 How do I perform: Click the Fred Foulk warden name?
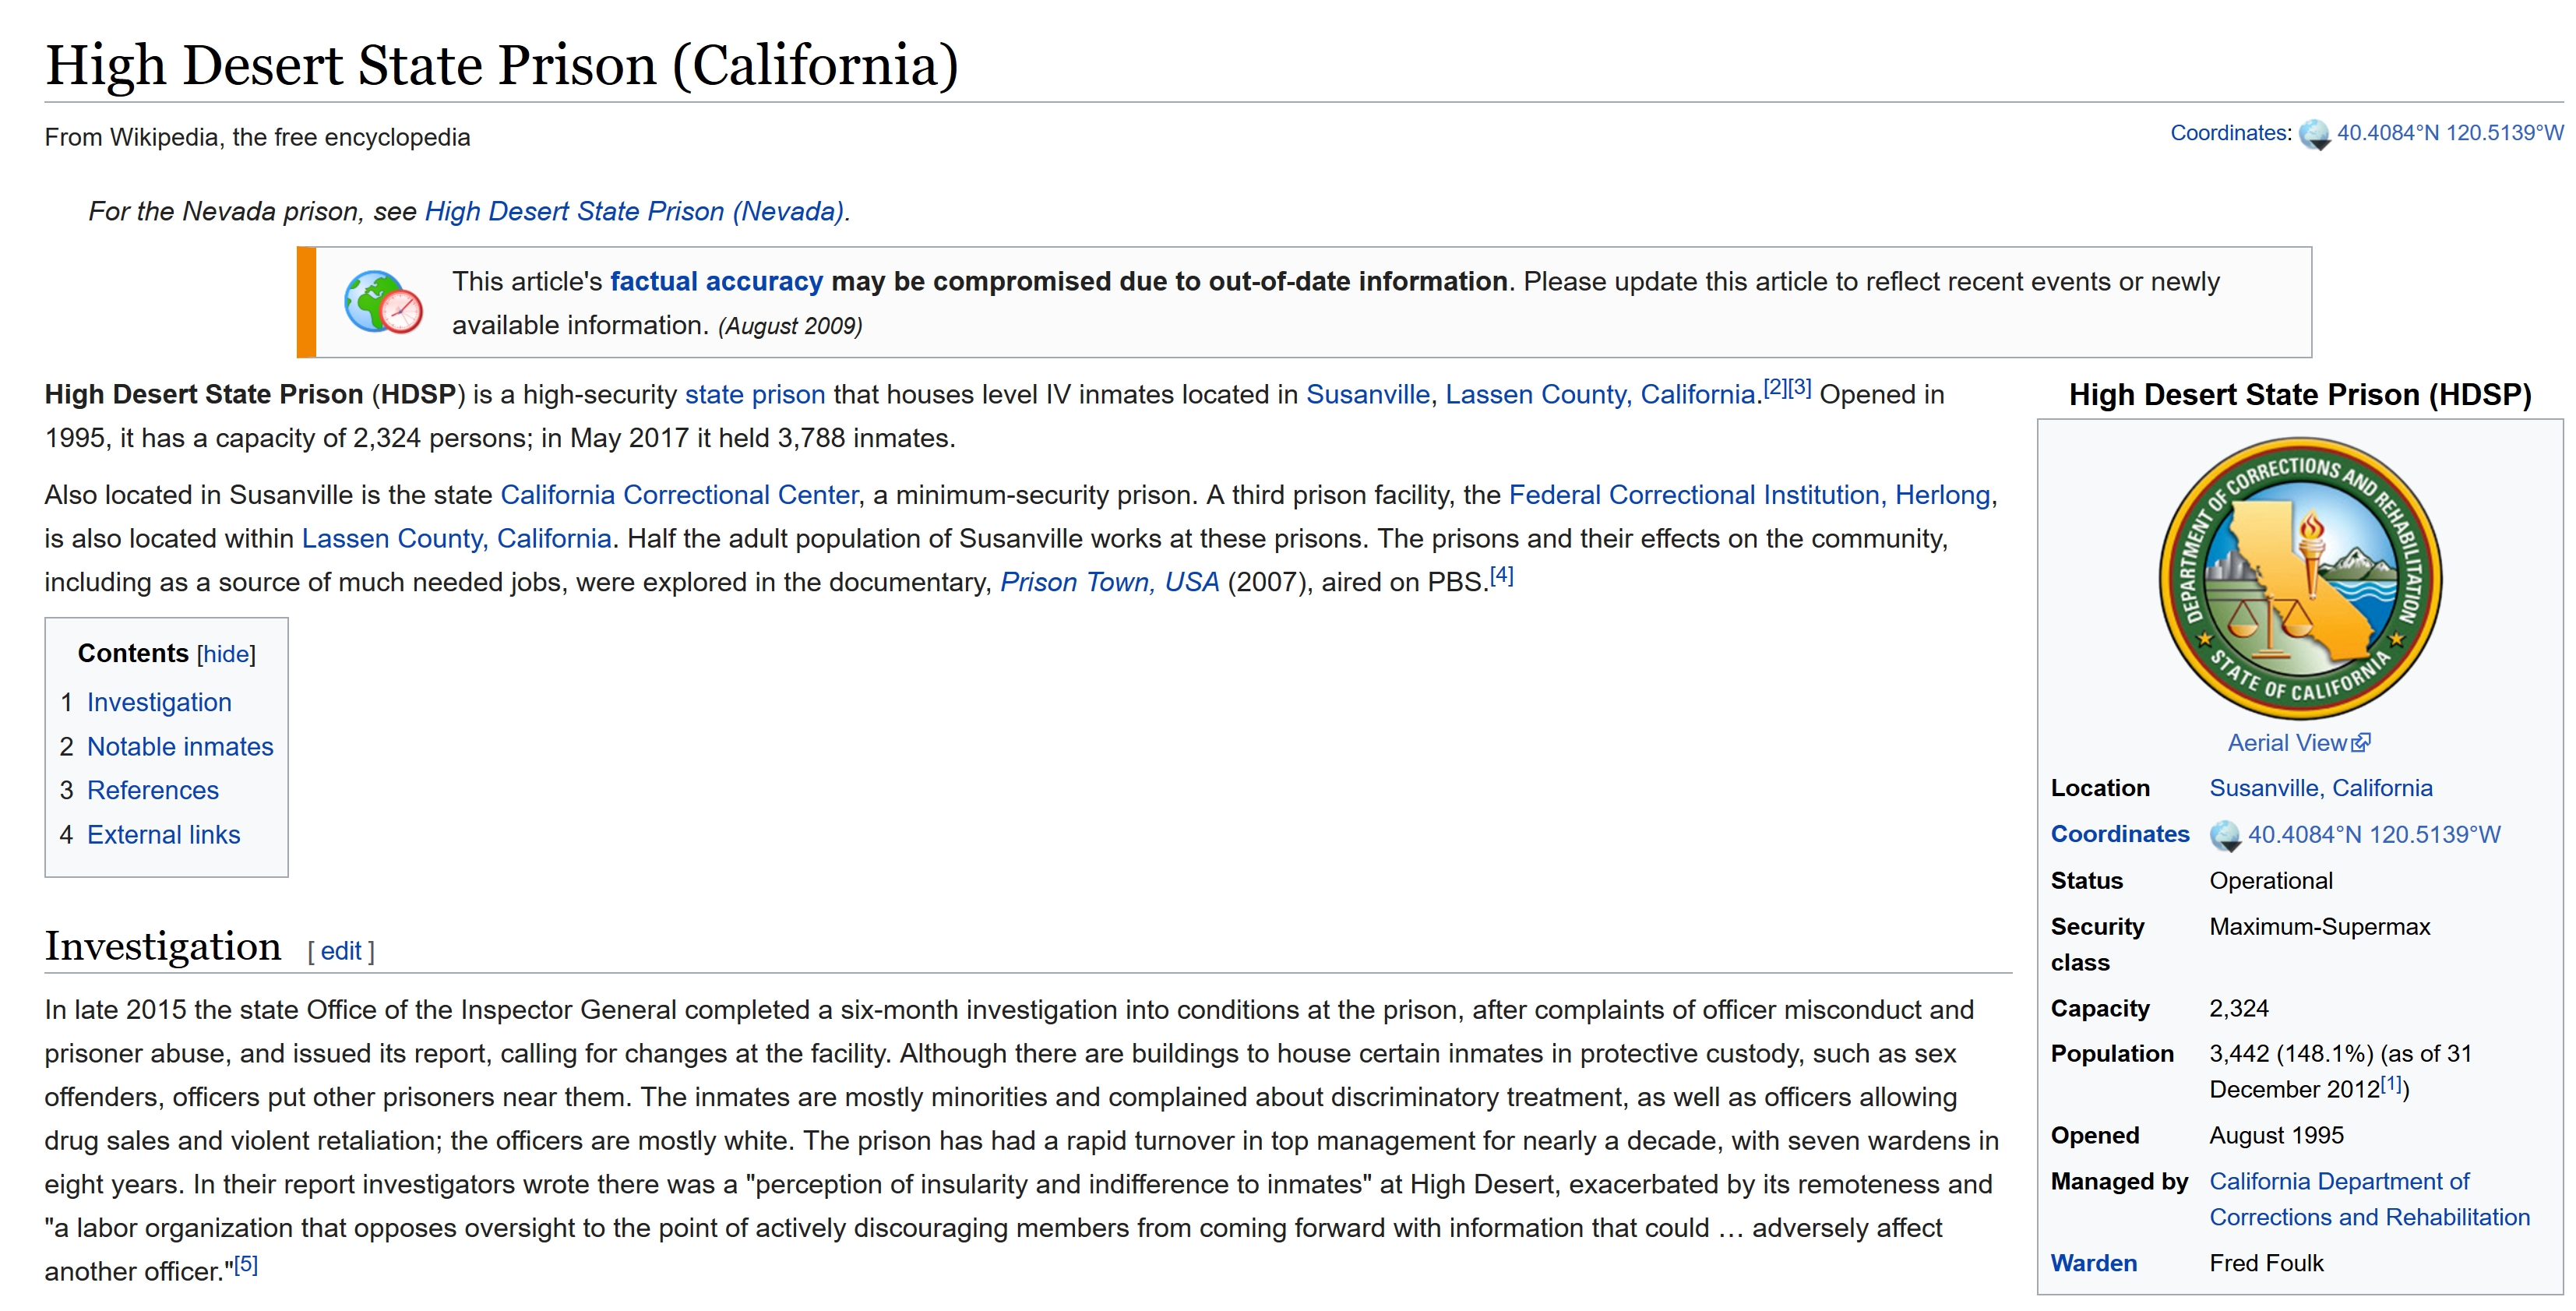point(2266,1263)
